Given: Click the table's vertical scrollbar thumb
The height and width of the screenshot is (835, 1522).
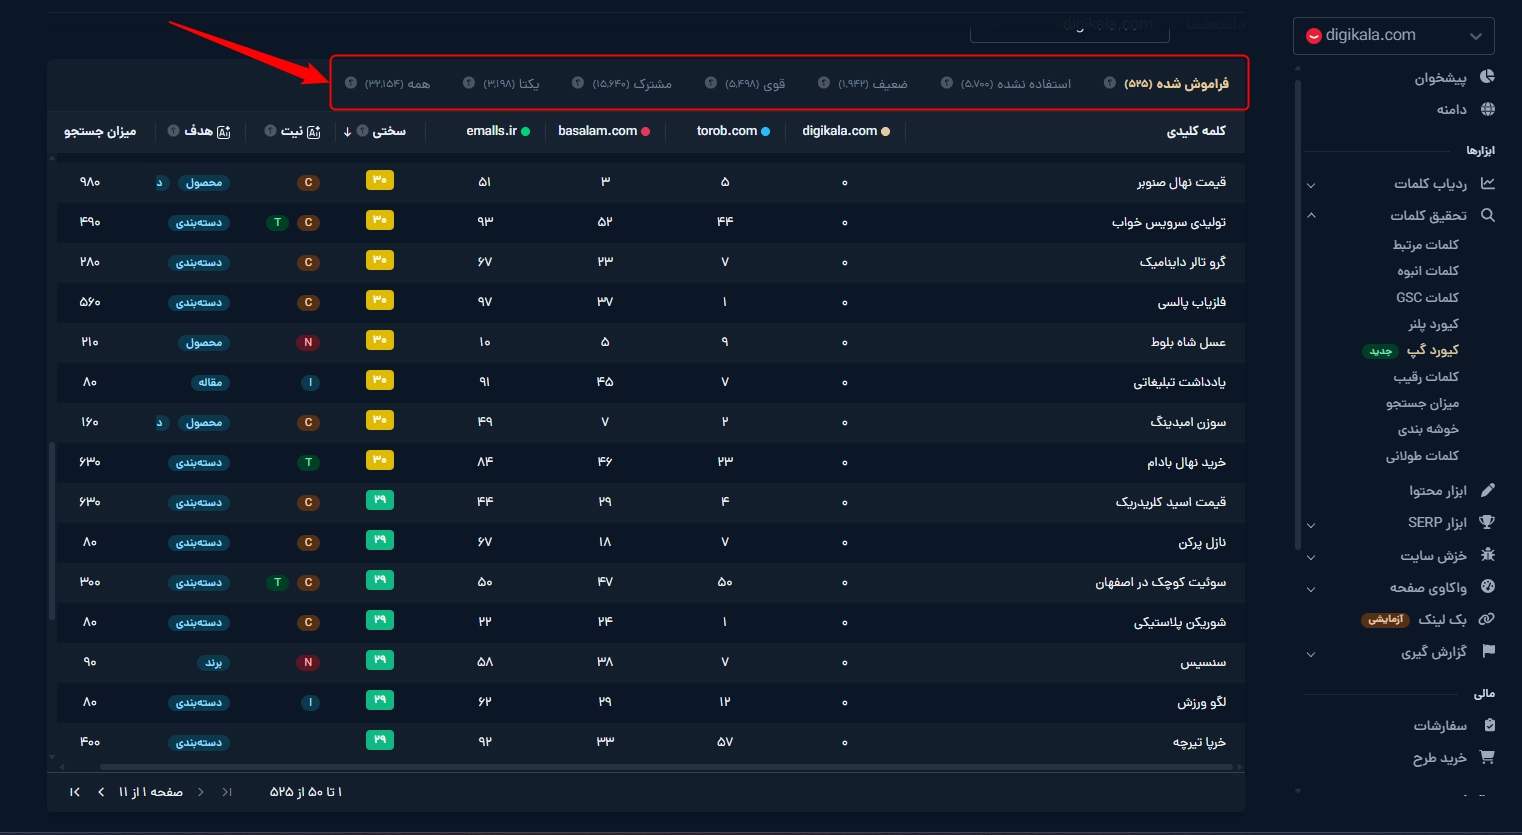Looking at the screenshot, I should (x=52, y=532).
